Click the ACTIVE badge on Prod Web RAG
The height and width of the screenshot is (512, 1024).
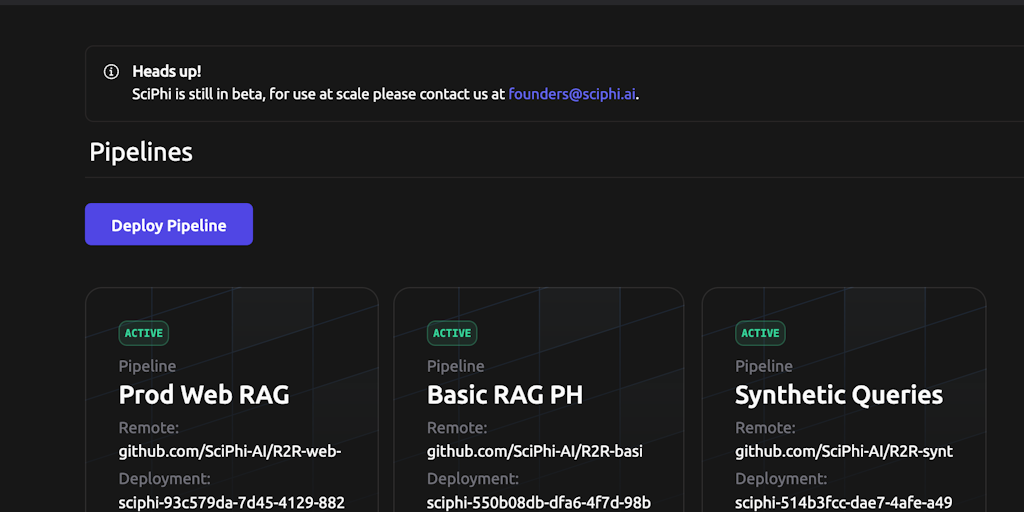coord(144,333)
